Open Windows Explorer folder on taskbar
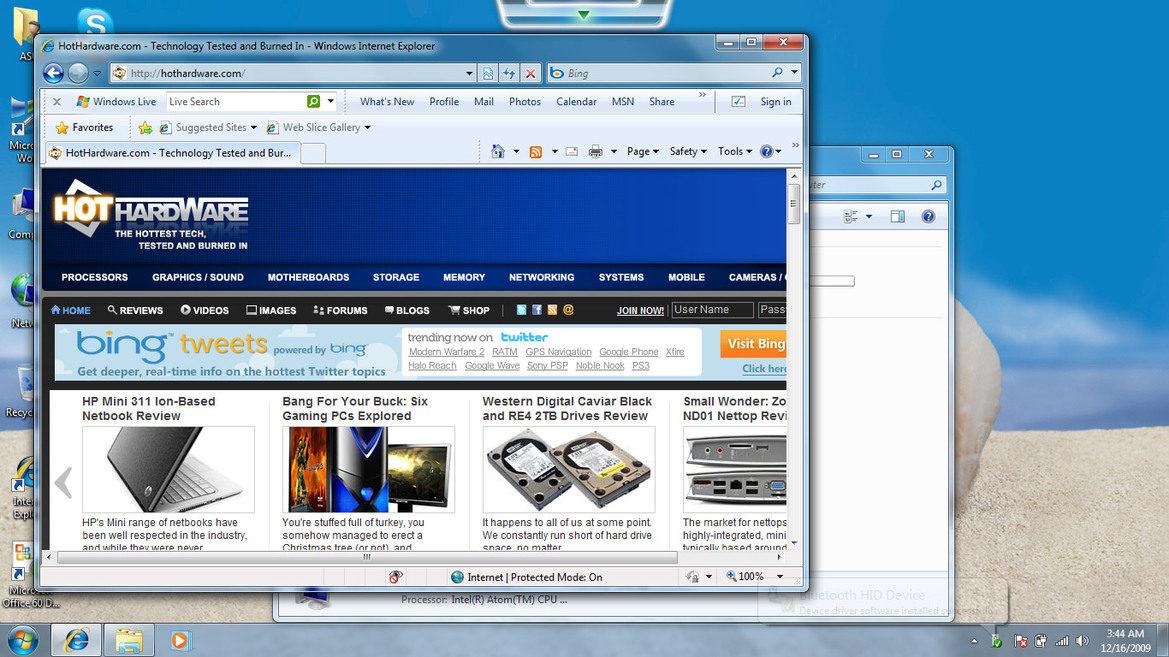This screenshot has width=1169, height=657. [129, 639]
